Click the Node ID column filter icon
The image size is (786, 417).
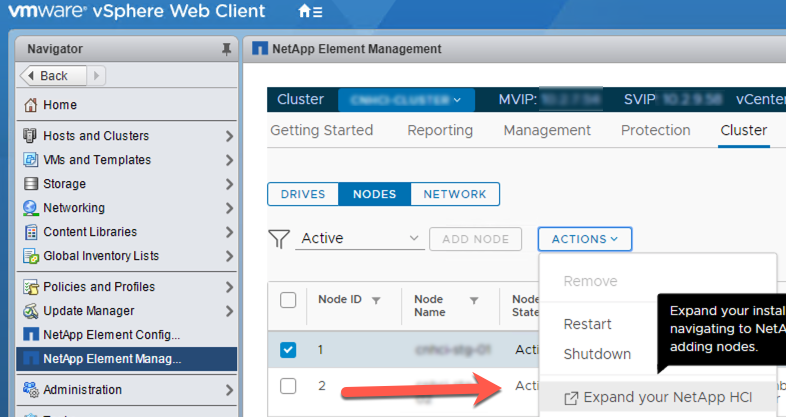coord(376,301)
